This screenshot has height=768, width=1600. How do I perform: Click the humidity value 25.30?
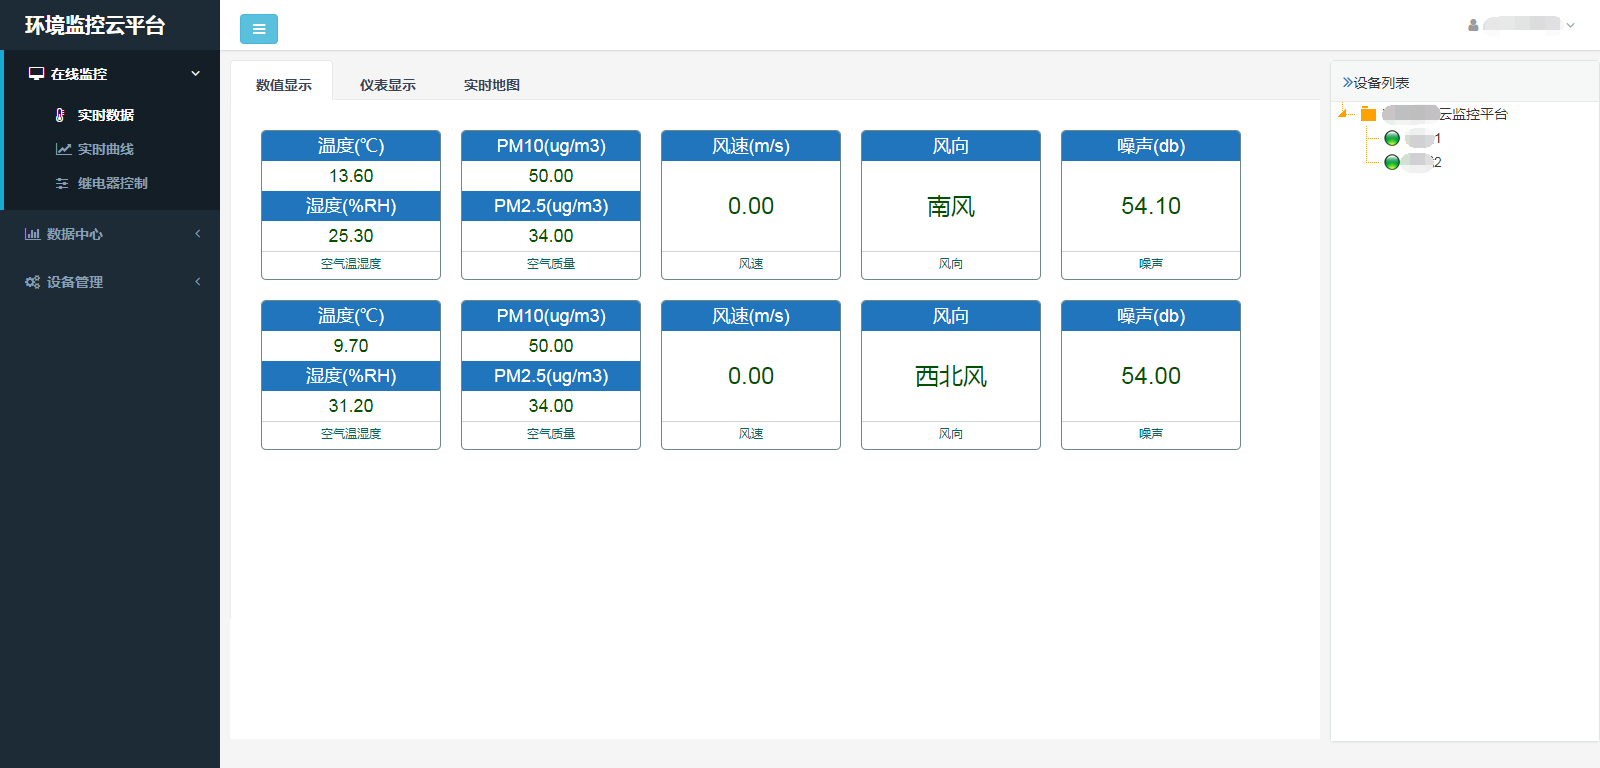(x=351, y=236)
